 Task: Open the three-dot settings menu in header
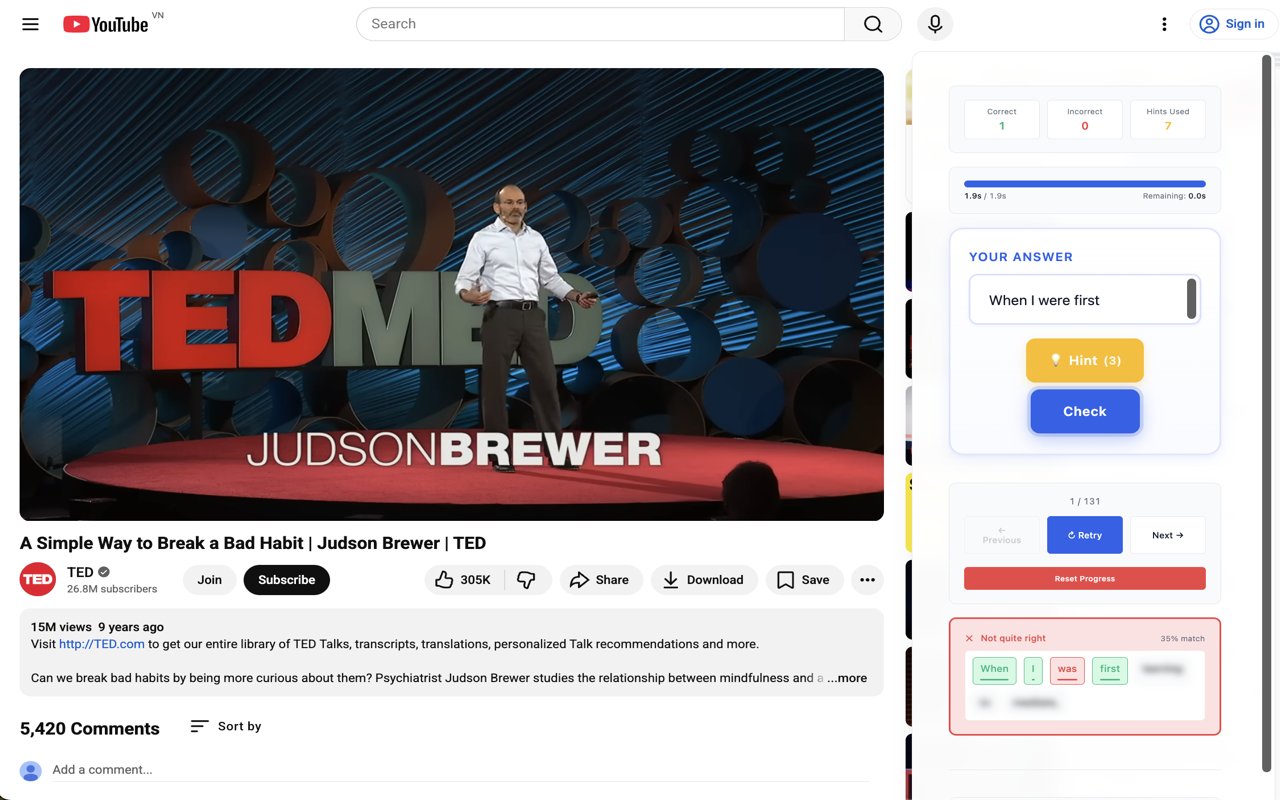click(x=1164, y=24)
